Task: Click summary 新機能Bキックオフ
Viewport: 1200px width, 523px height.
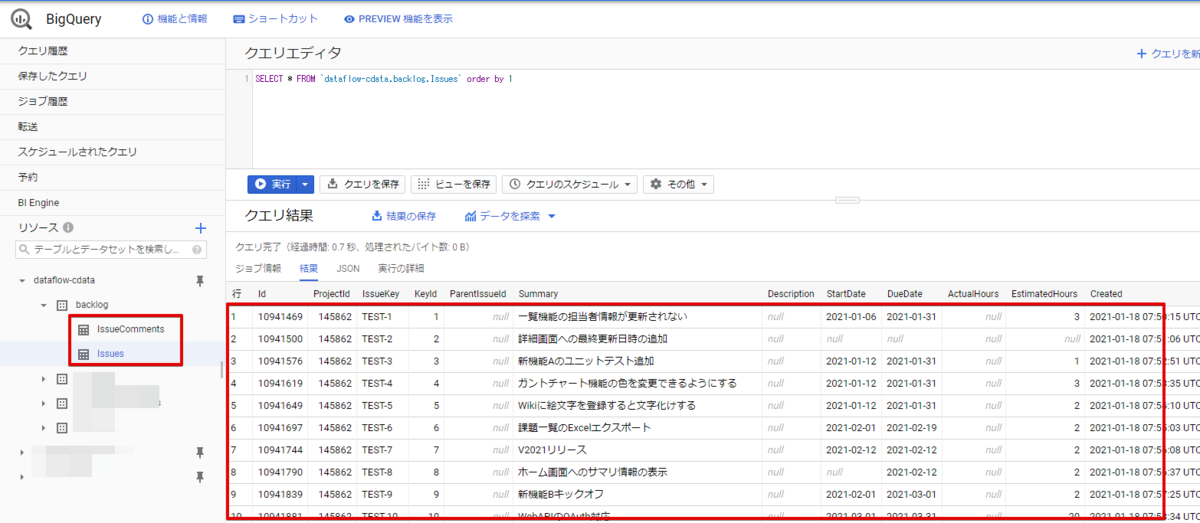Action: pos(561,494)
